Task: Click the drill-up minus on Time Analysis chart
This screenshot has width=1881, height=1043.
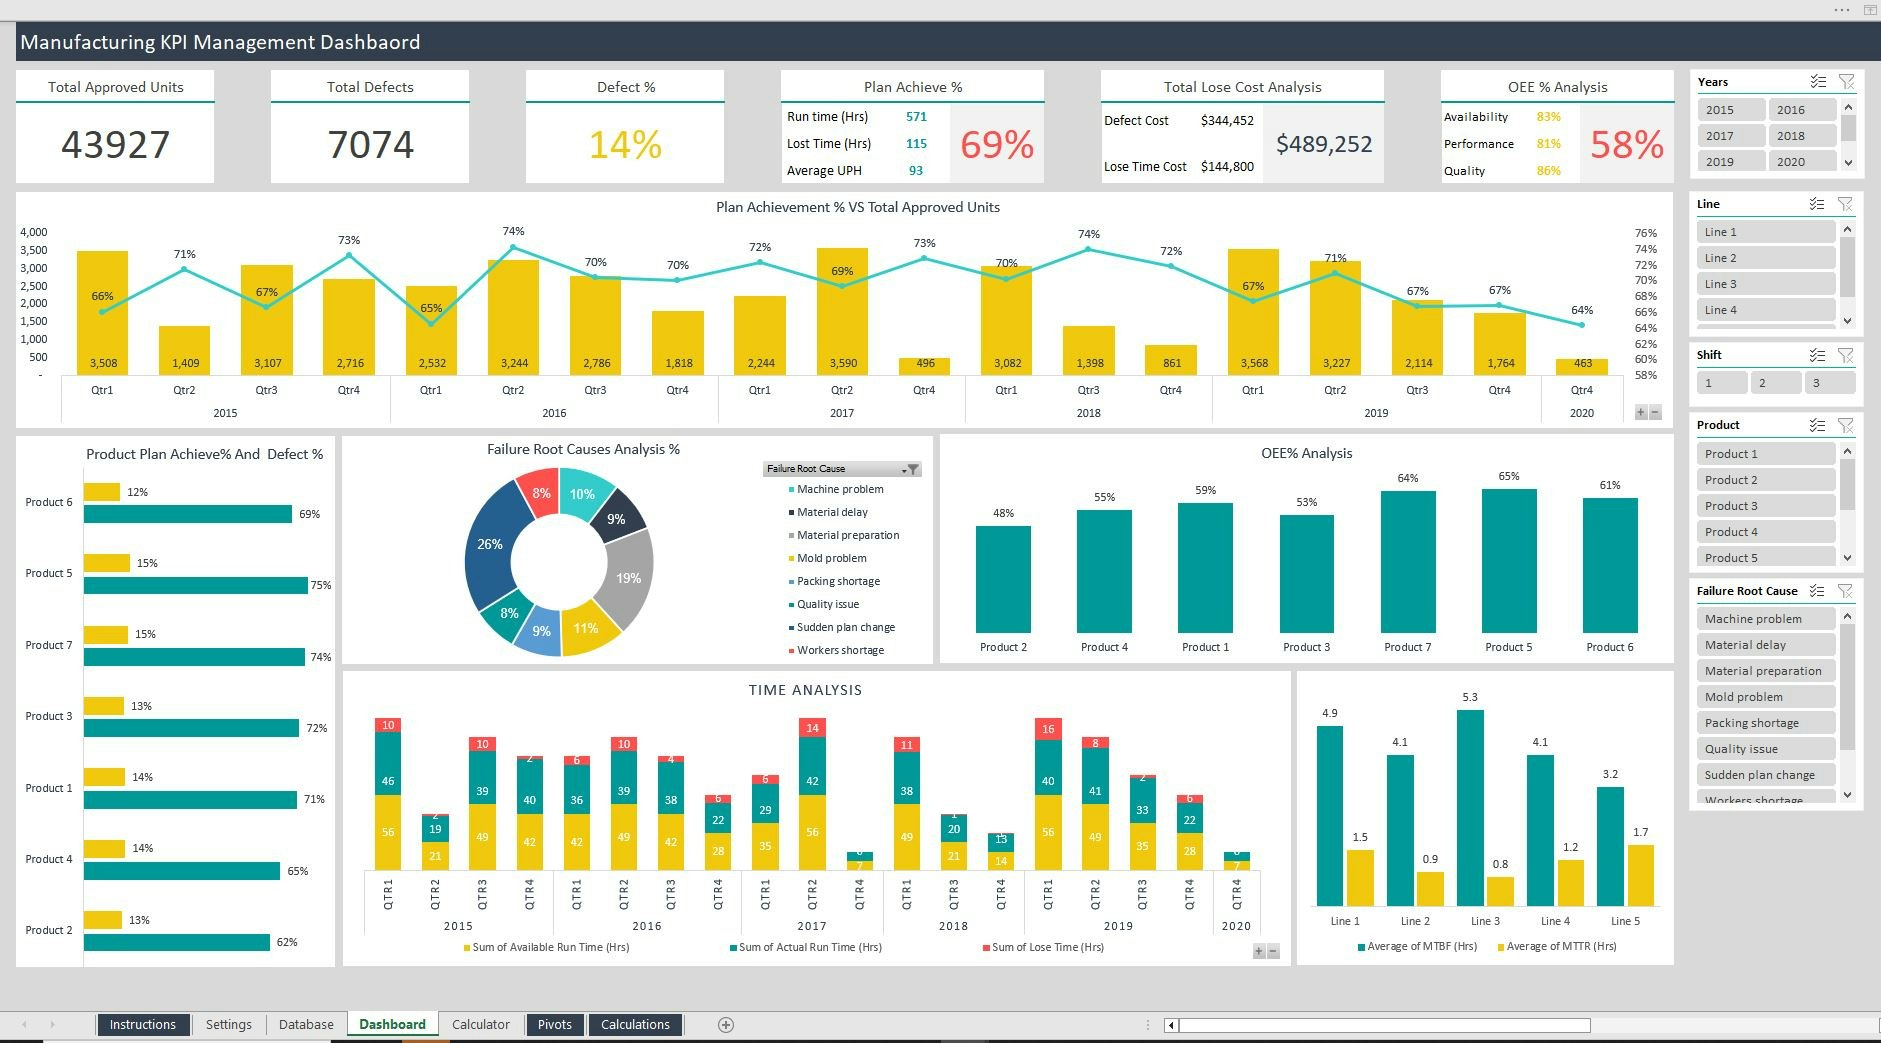Action: pos(1271,951)
